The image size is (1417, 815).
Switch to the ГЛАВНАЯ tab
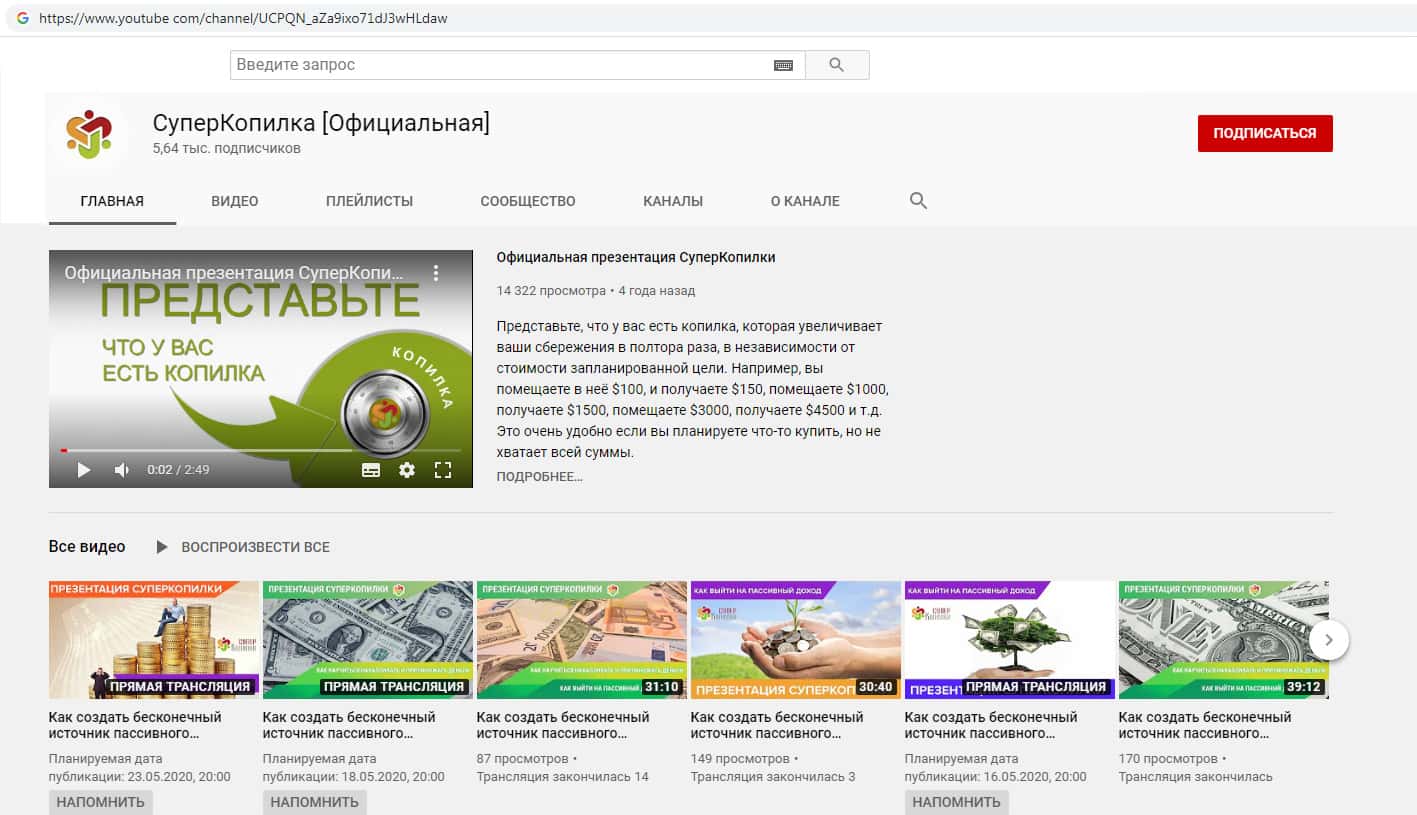112,201
